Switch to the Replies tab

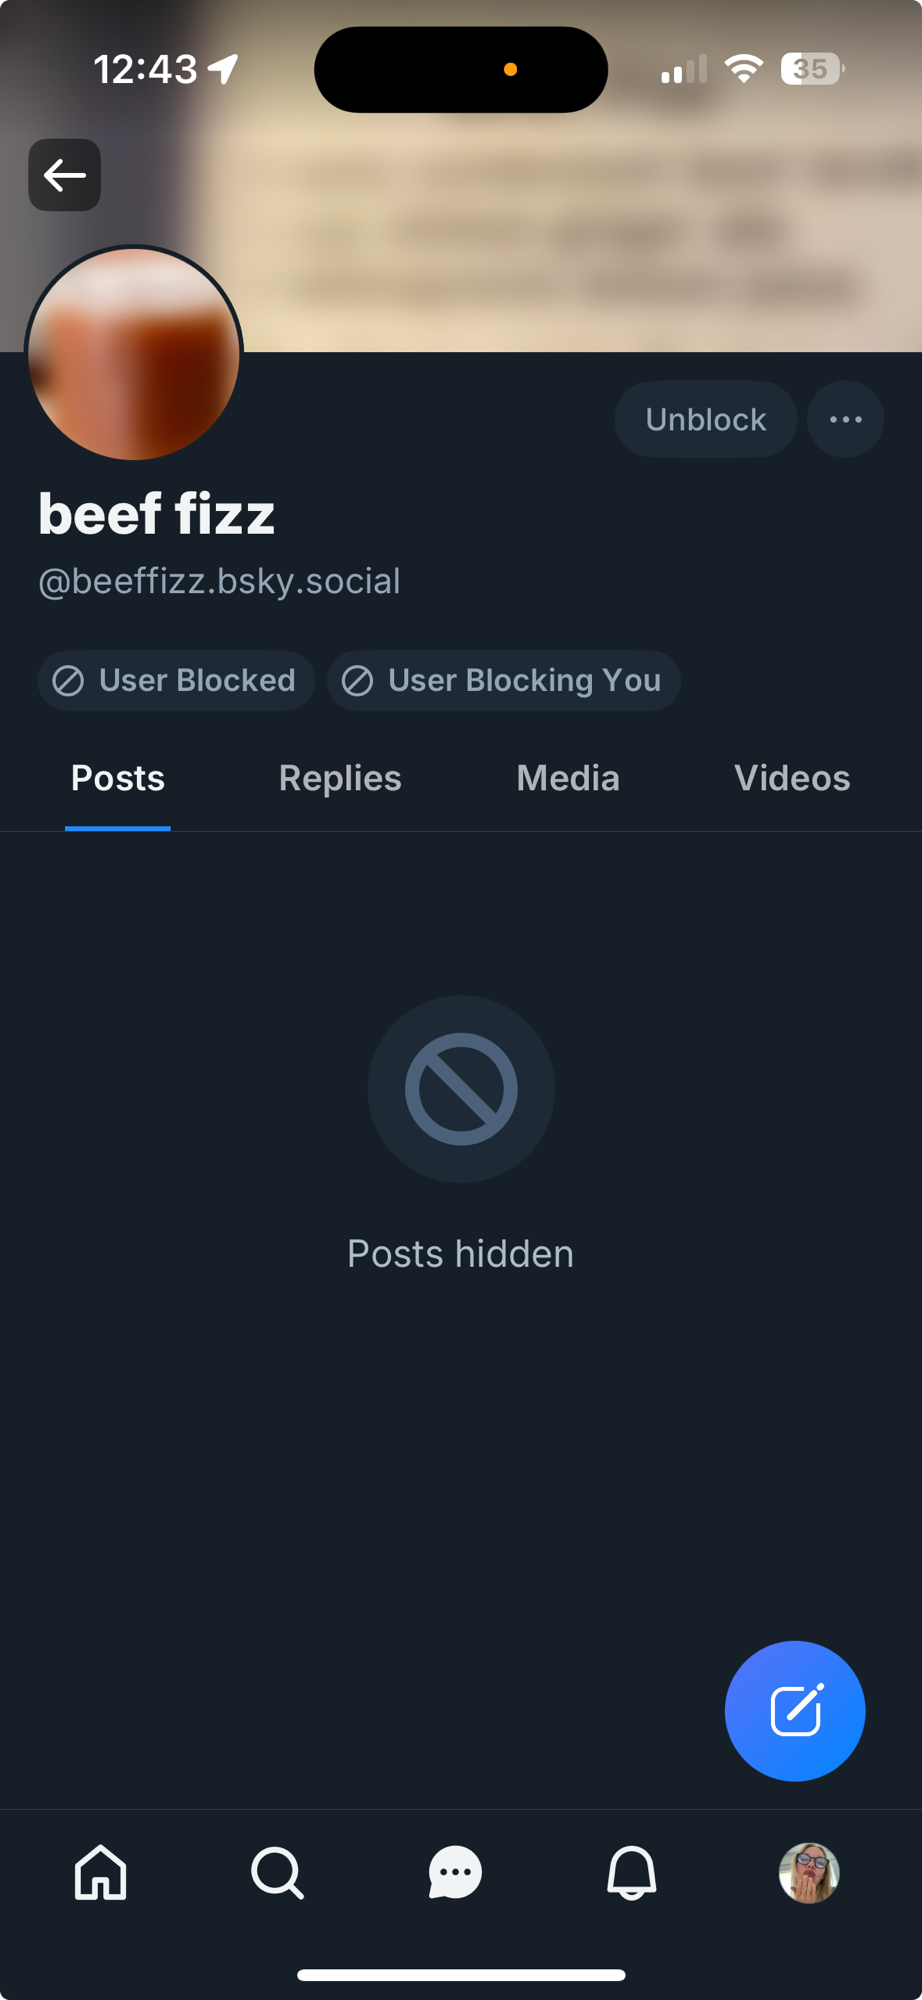point(340,778)
